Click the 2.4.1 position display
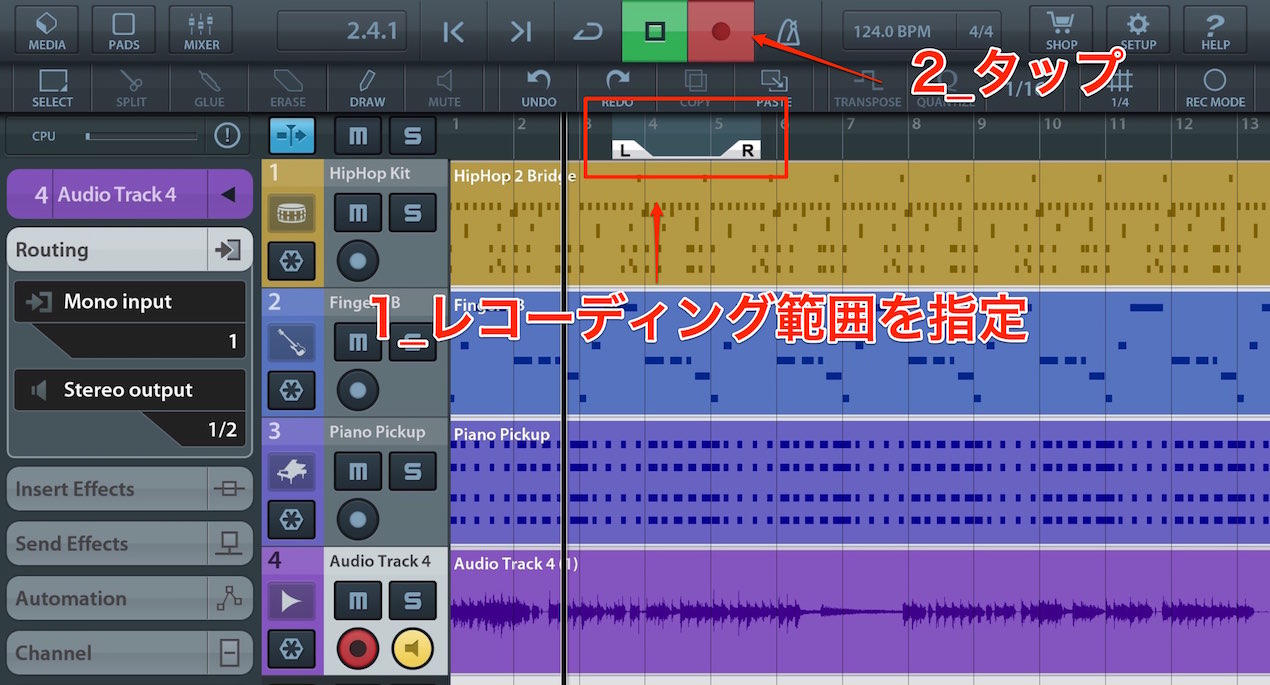The height and width of the screenshot is (685, 1270). [x=342, y=32]
